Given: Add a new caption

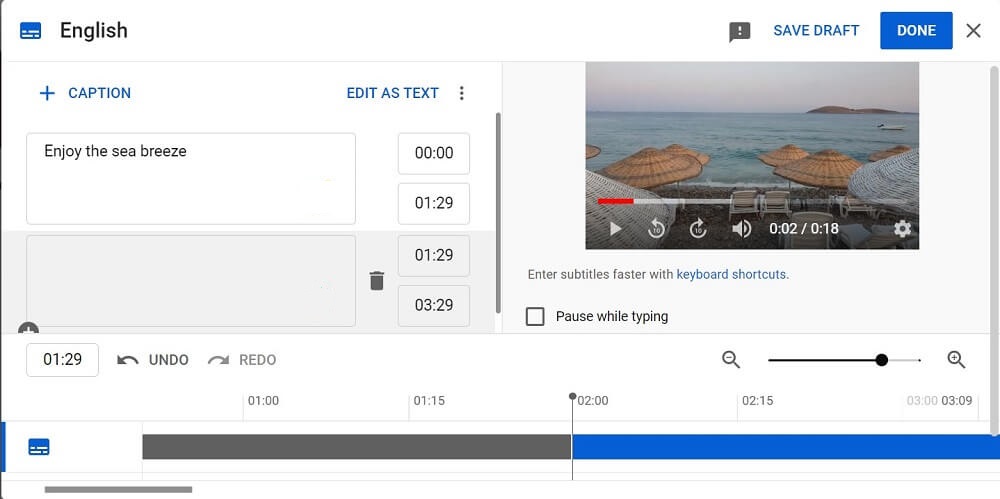Looking at the screenshot, I should pos(85,93).
